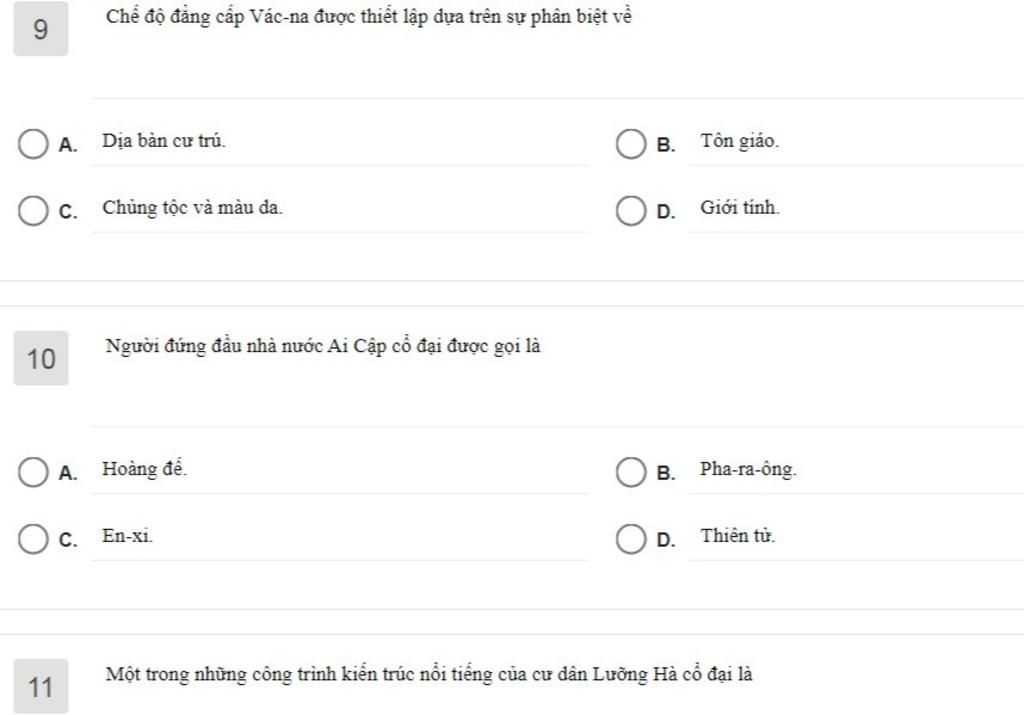The height and width of the screenshot is (715, 1024).
Task: Choose radio button B for question 10
Action: coord(630,472)
